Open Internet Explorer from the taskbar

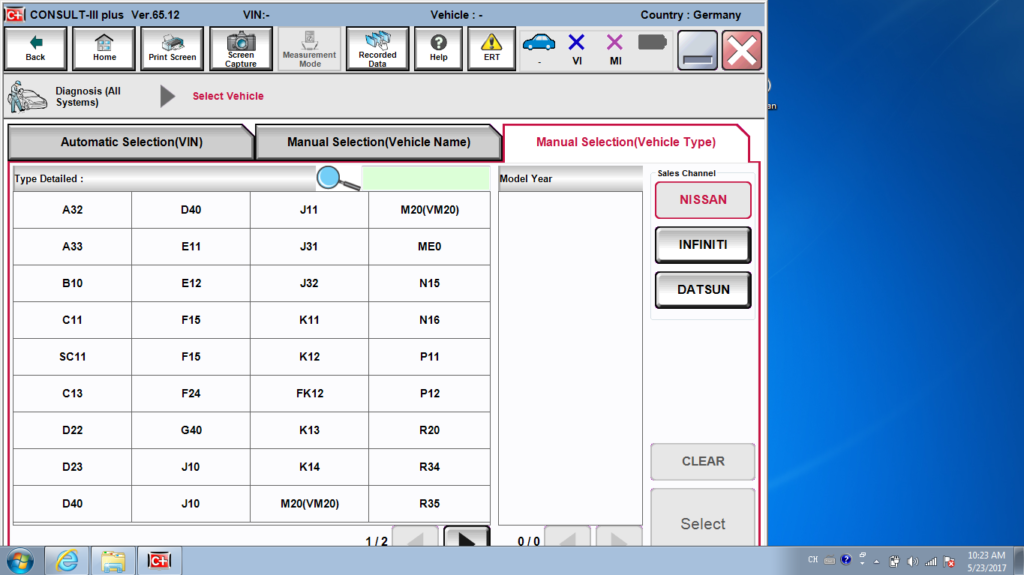(x=68, y=560)
